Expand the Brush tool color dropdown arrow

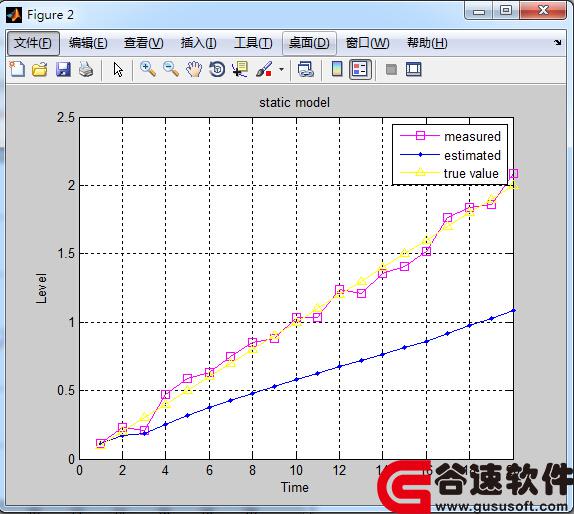click(x=281, y=69)
